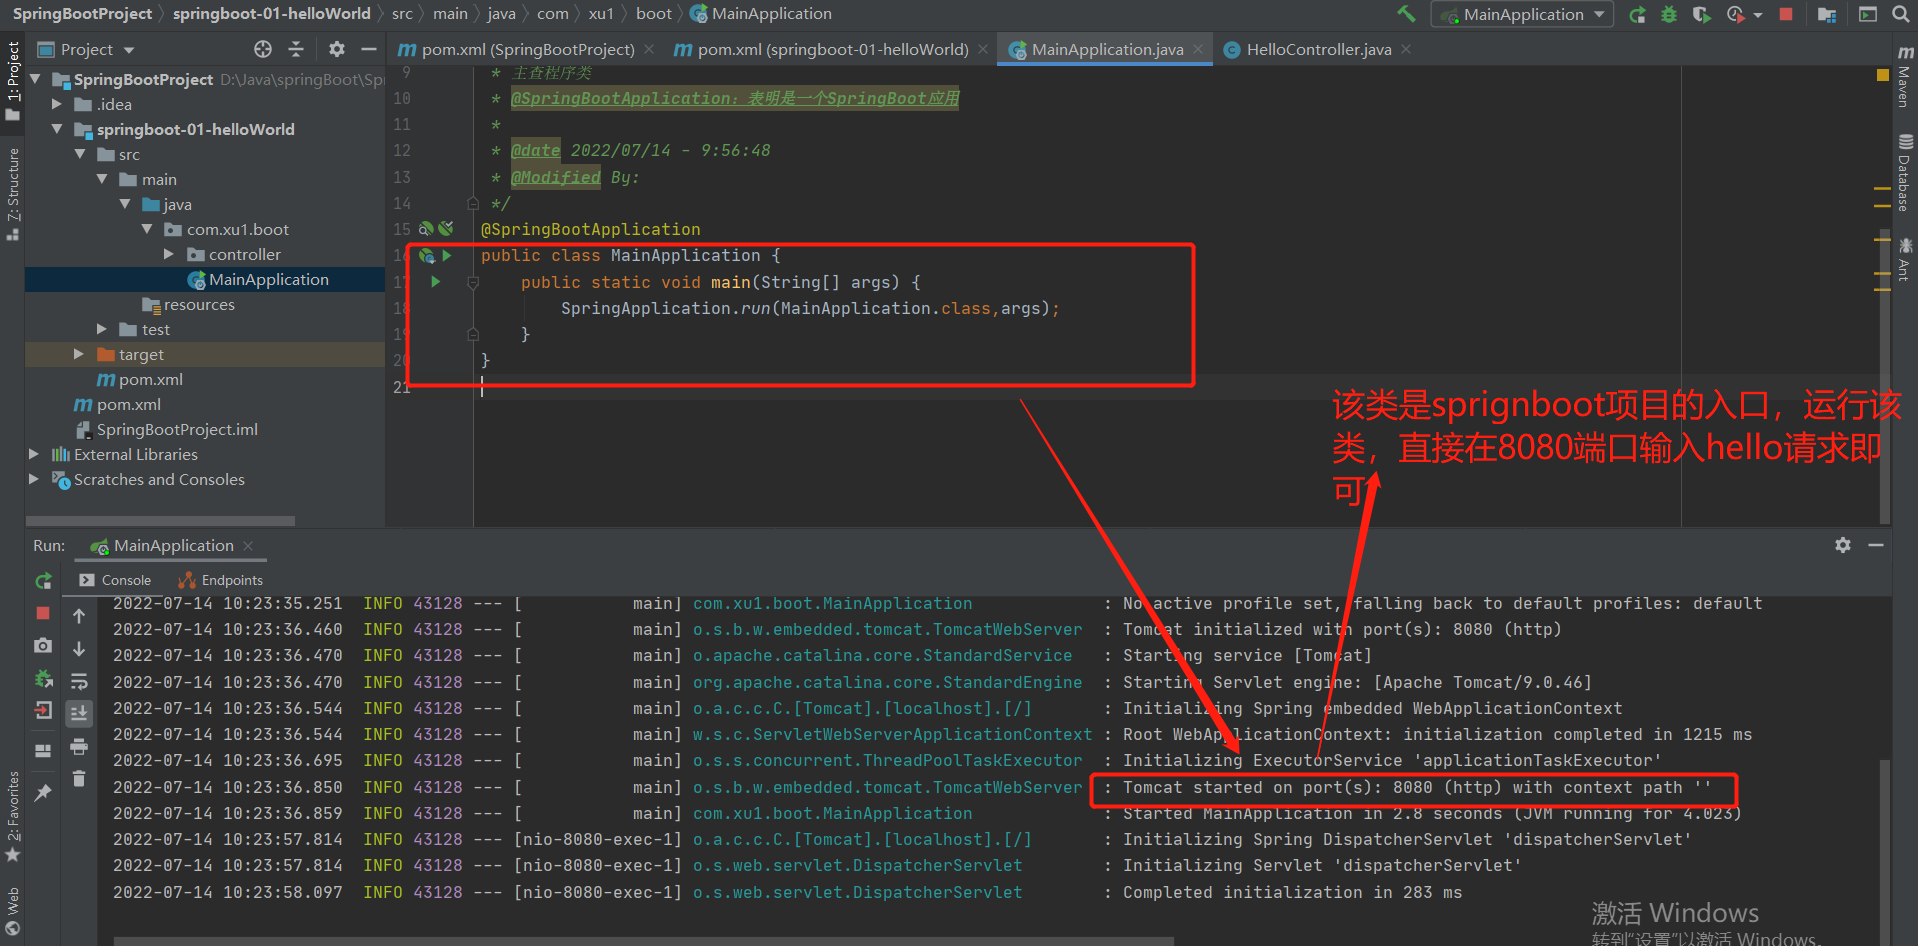1918x946 pixels.
Task: Close the HelloController.java tab
Action: 1406,49
